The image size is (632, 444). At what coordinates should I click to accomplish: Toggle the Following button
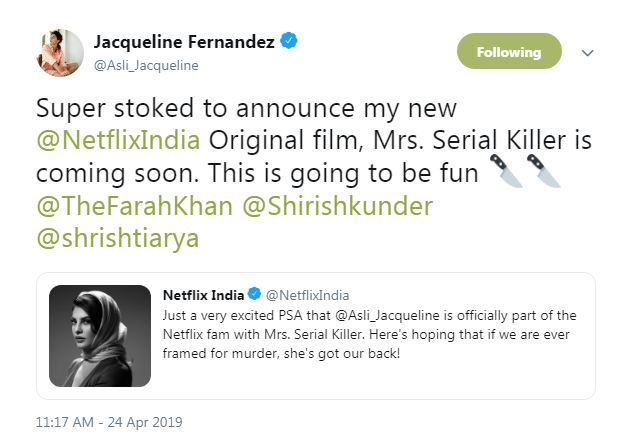pyautogui.click(x=509, y=52)
